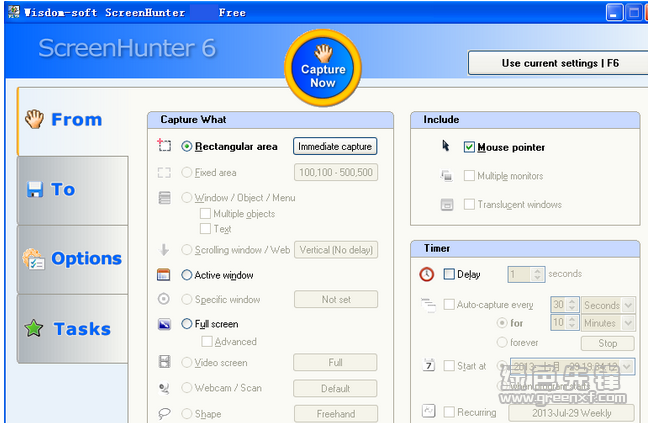Click Use current settings F6 button
This screenshot has height=423, width=648.
tap(559, 63)
